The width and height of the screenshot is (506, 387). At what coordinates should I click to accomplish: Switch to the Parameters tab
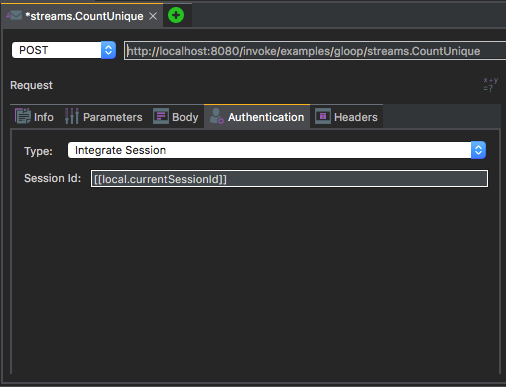click(104, 117)
